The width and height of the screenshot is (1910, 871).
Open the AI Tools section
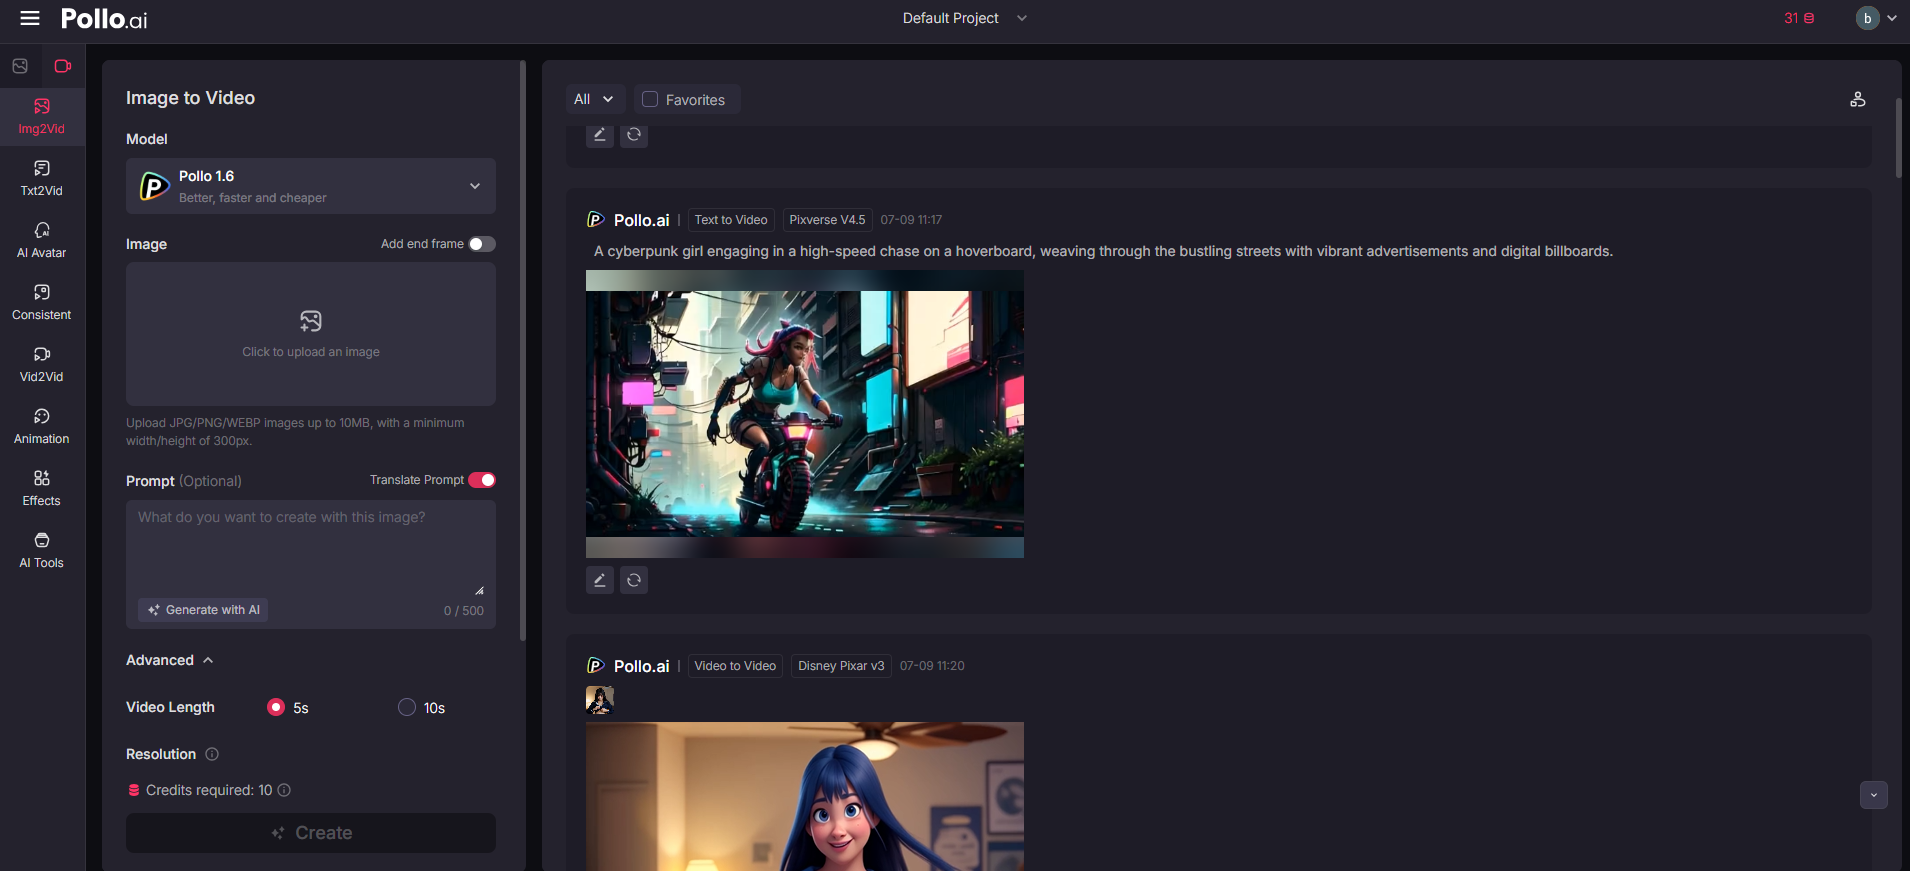tap(42, 551)
